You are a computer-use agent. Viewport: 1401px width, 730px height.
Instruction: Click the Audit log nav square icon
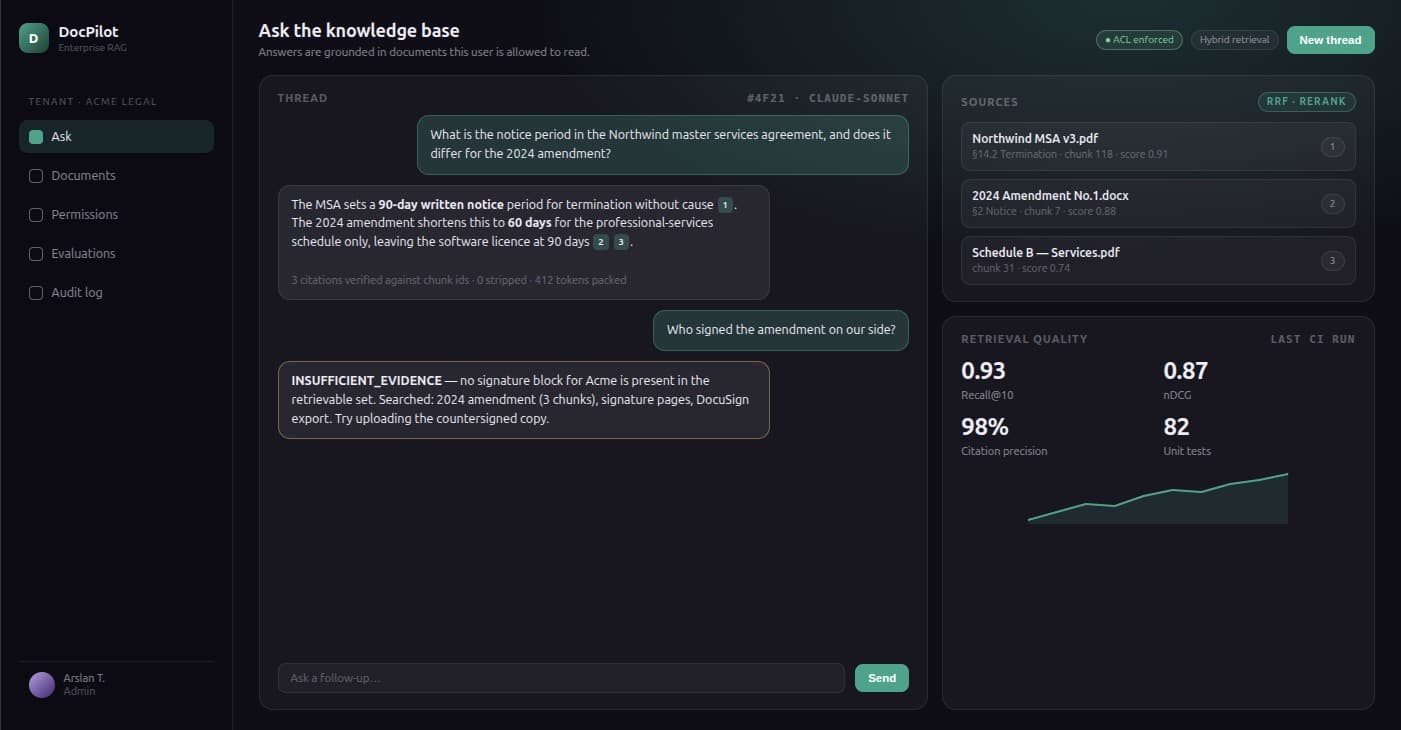pos(36,293)
